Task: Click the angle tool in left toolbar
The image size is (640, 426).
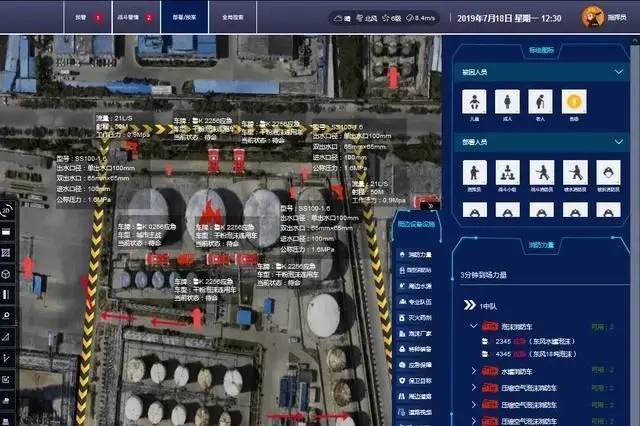Action: coord(6,358)
